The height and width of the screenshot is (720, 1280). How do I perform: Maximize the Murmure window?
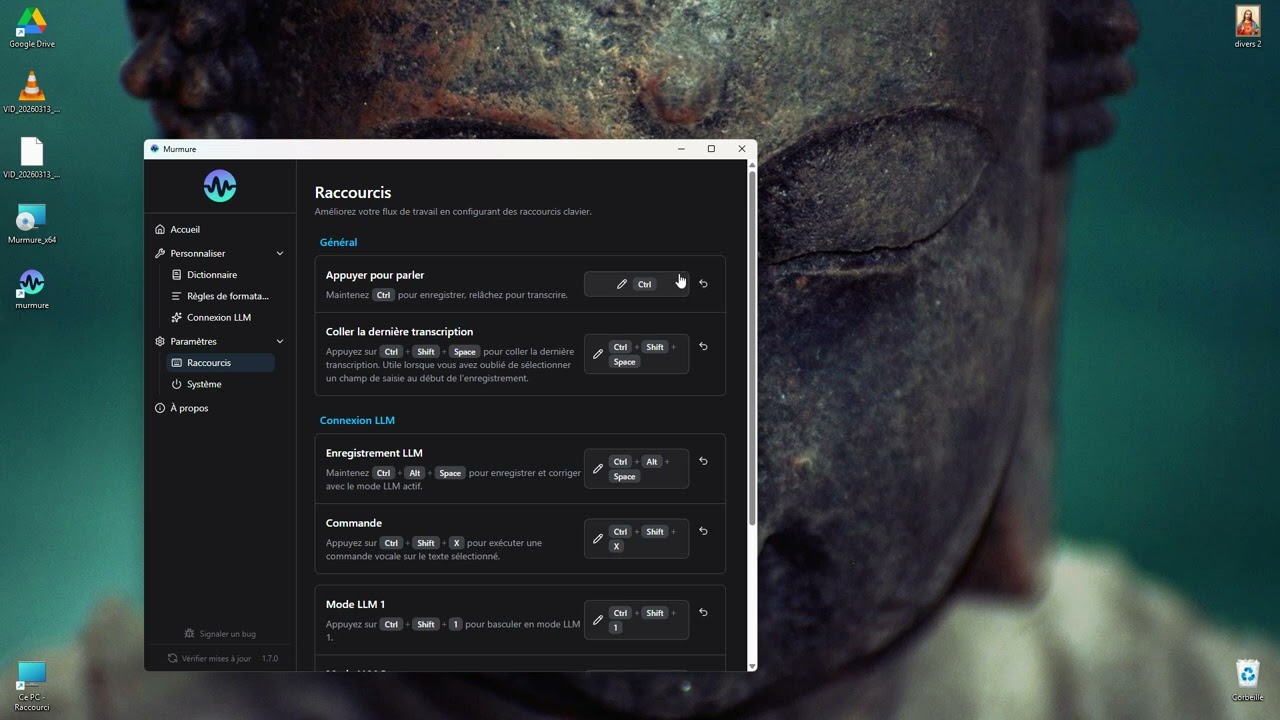point(711,149)
